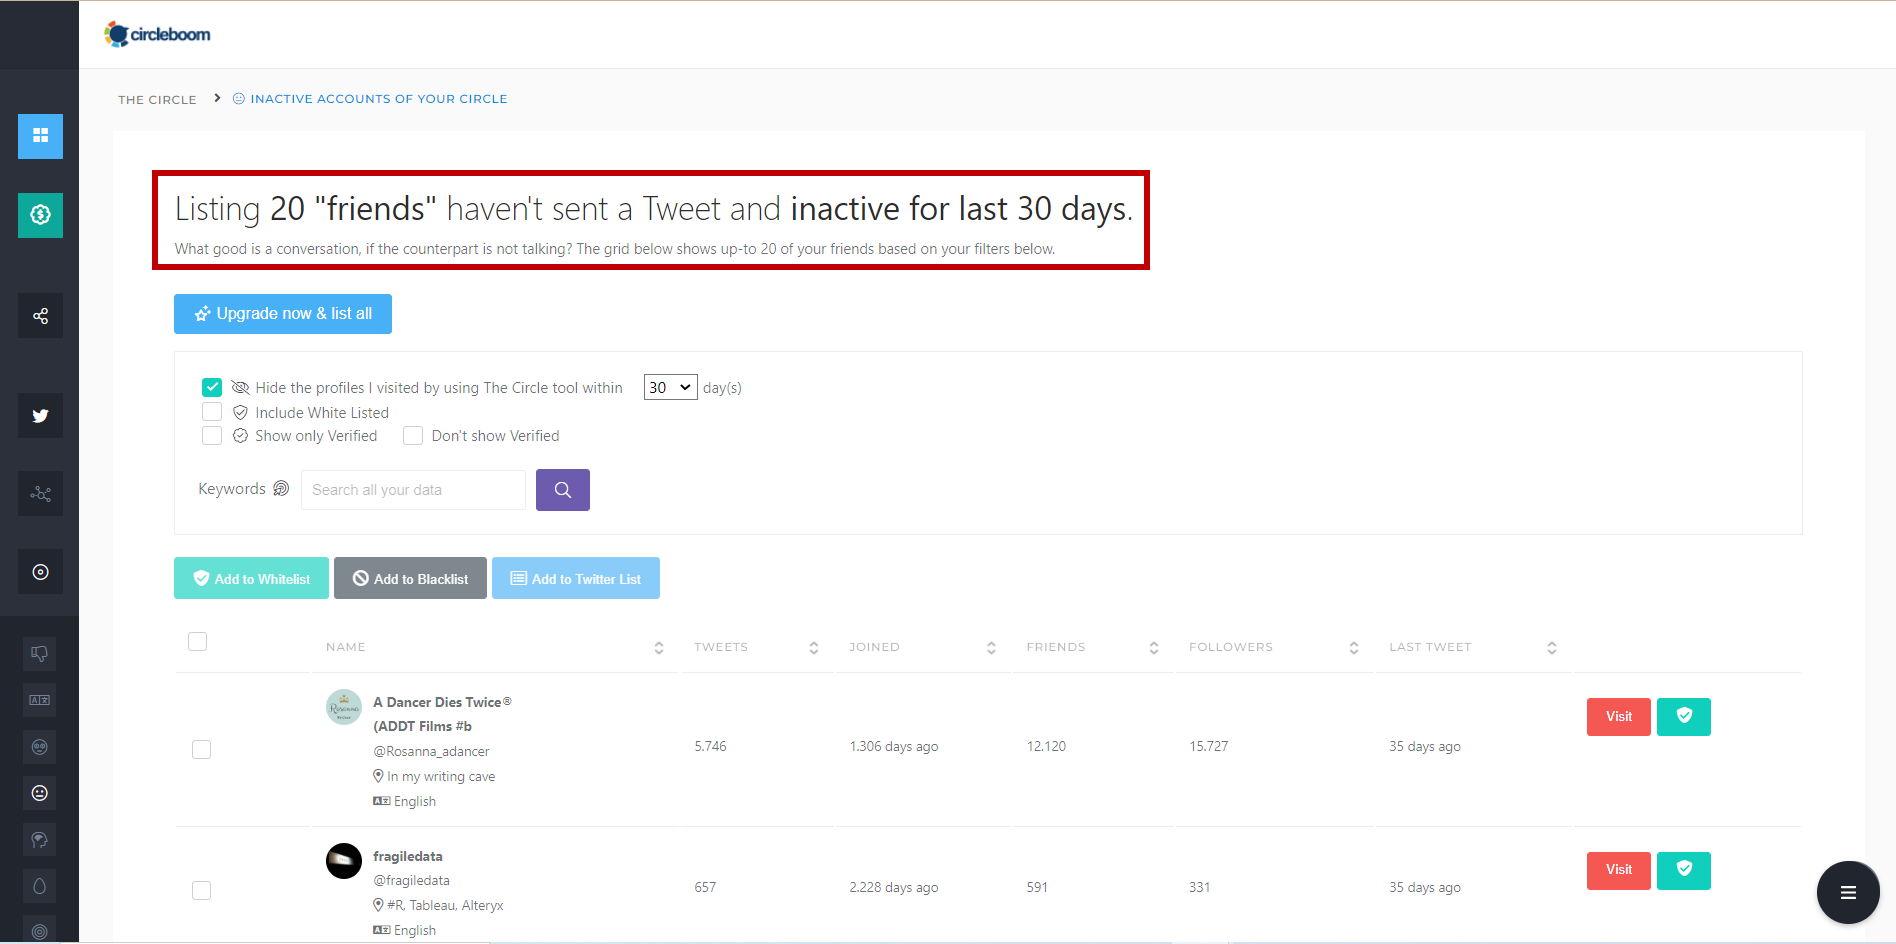1896x944 pixels.
Task: Open Inactive Accounts of Your Circle breadcrumb
Action: (x=378, y=99)
